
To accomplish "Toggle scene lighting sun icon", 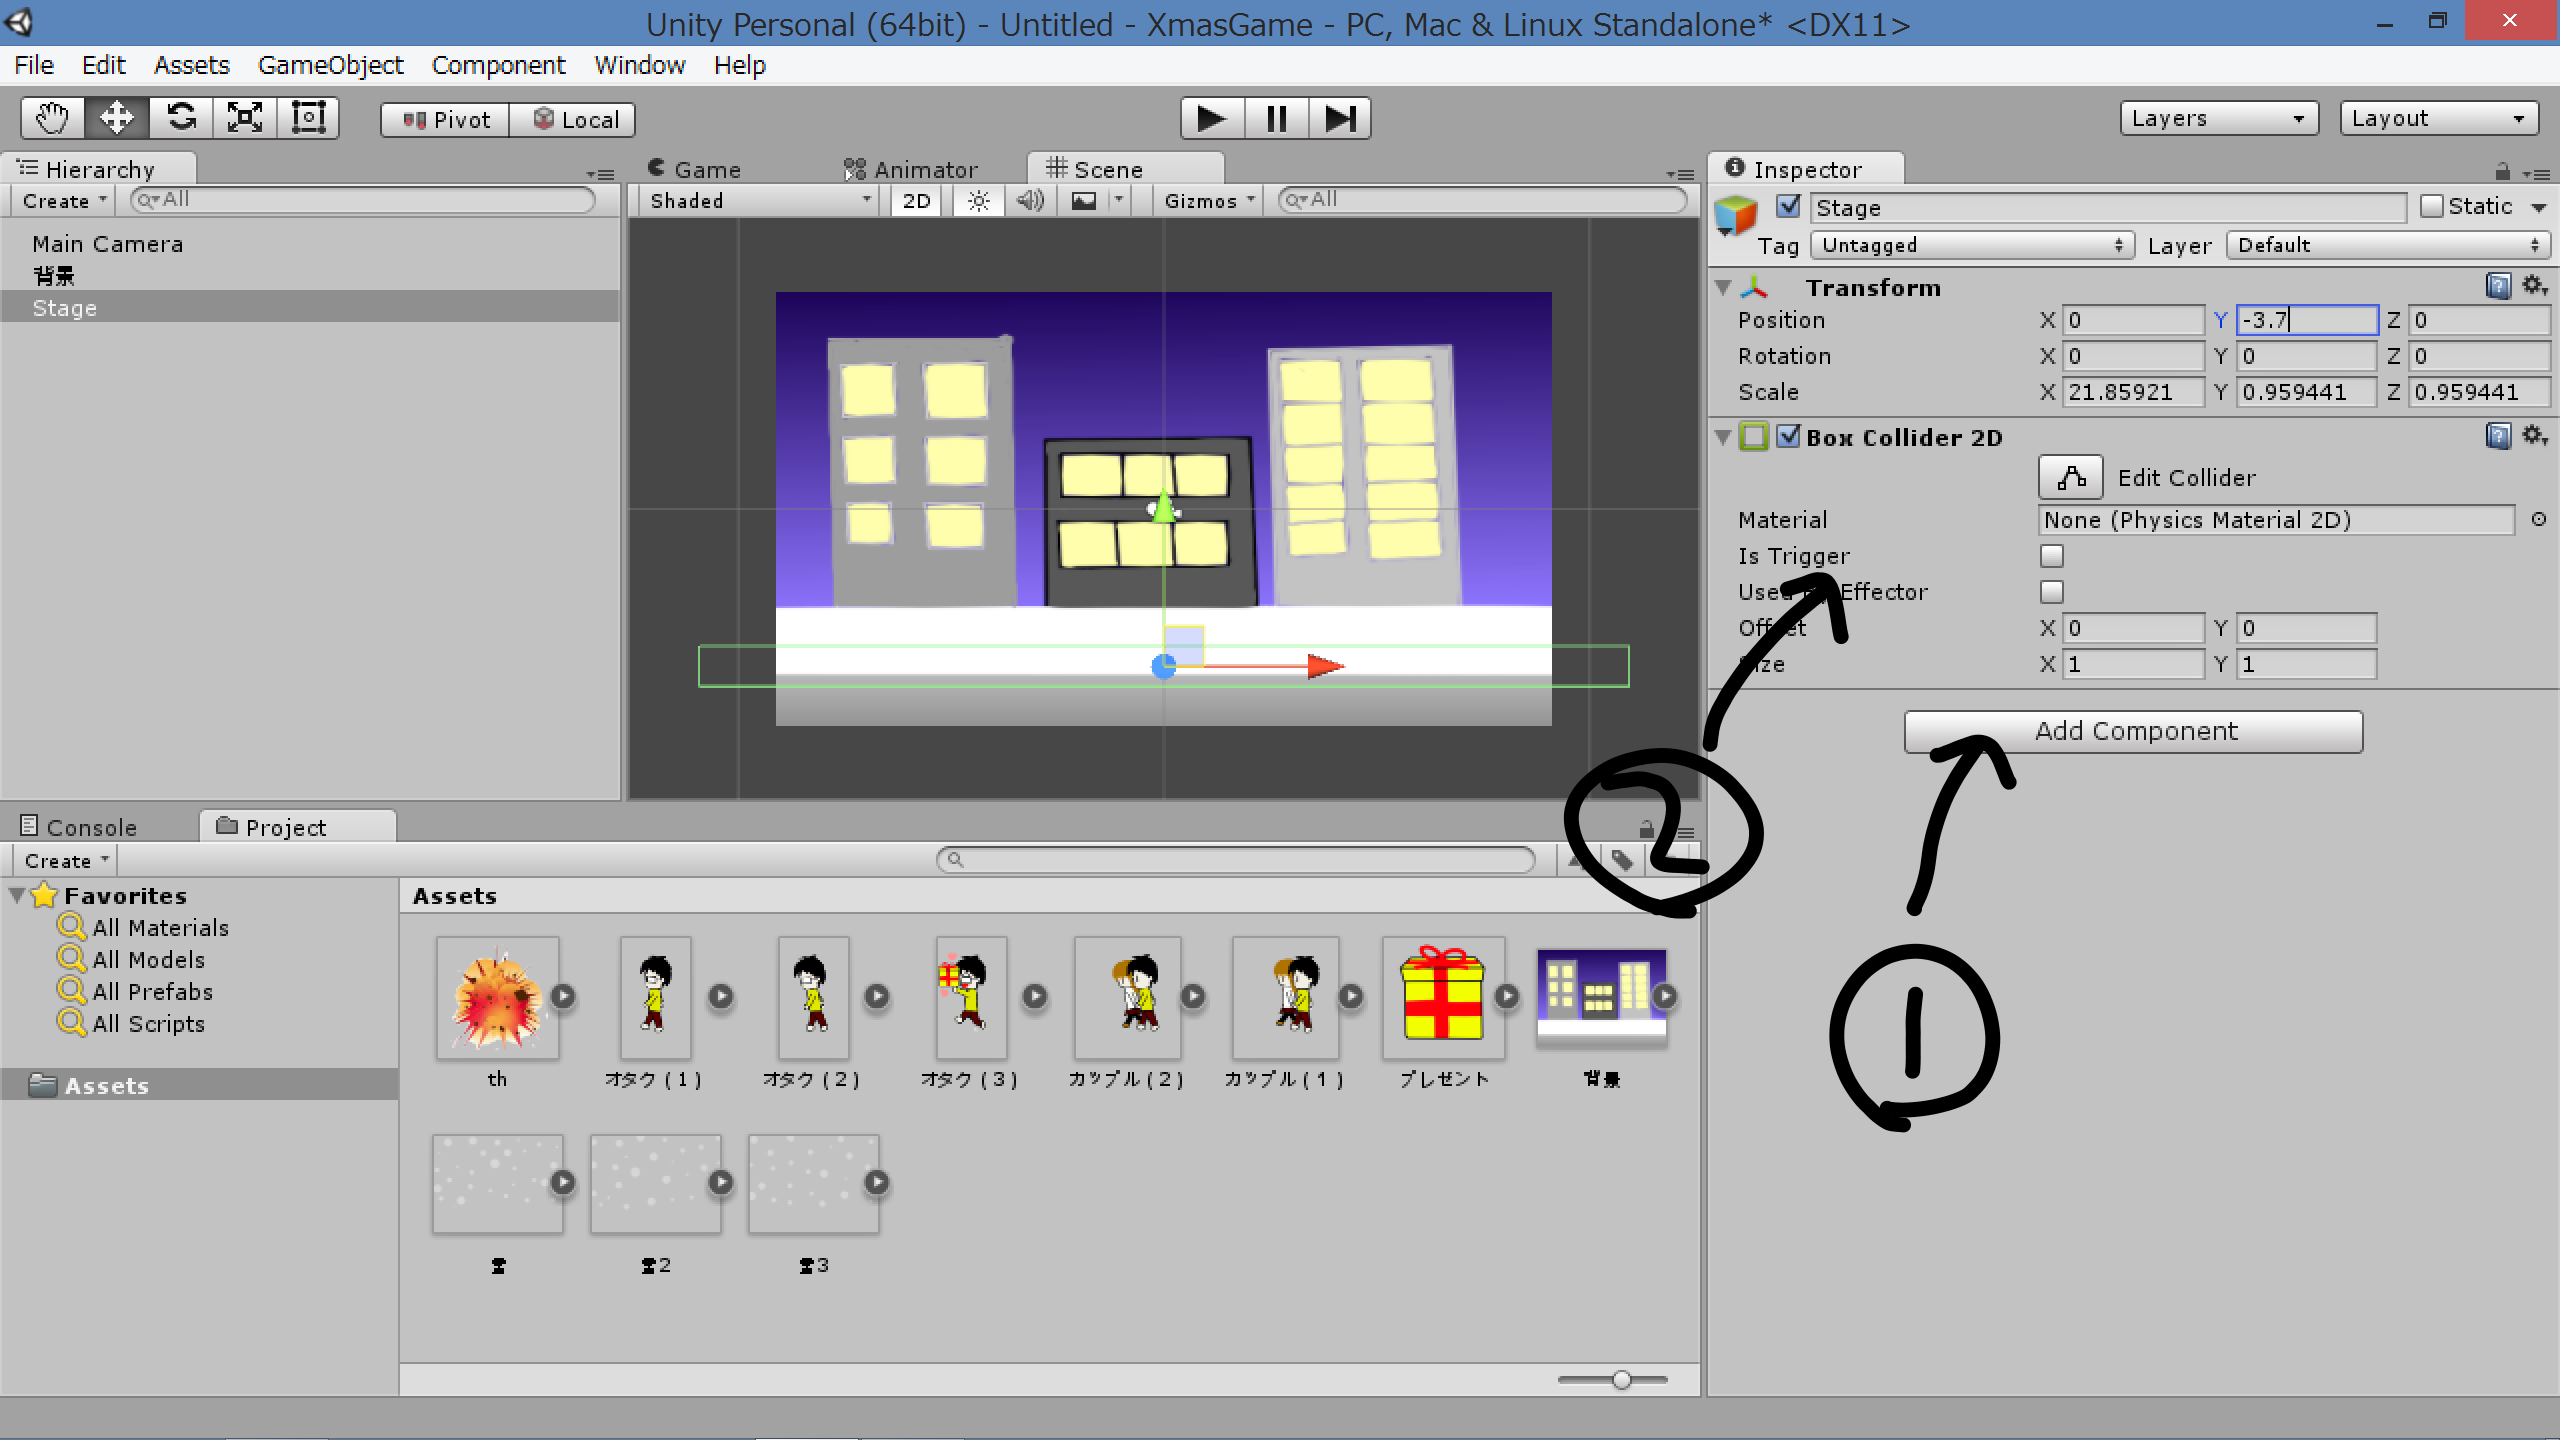I will 978,201.
